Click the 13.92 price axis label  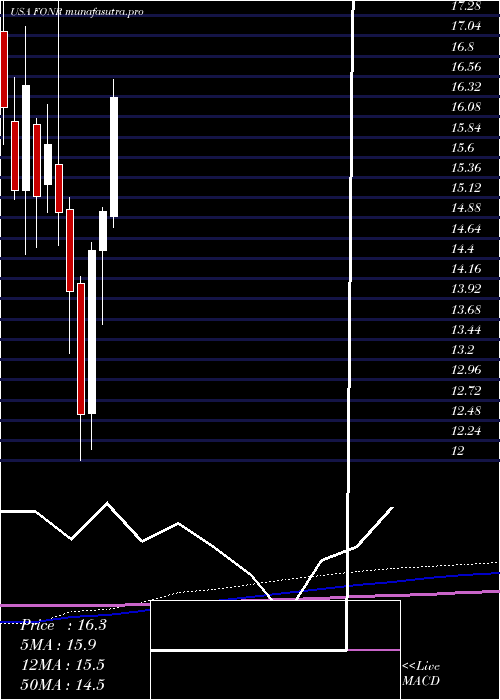[466, 289]
